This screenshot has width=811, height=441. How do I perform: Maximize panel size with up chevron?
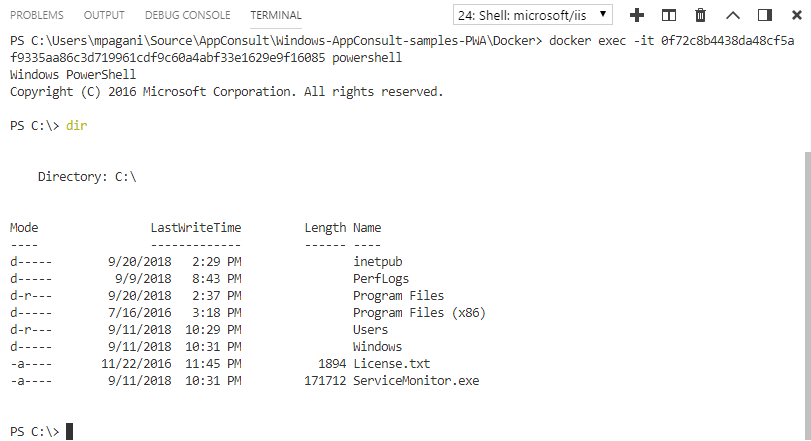(x=733, y=15)
